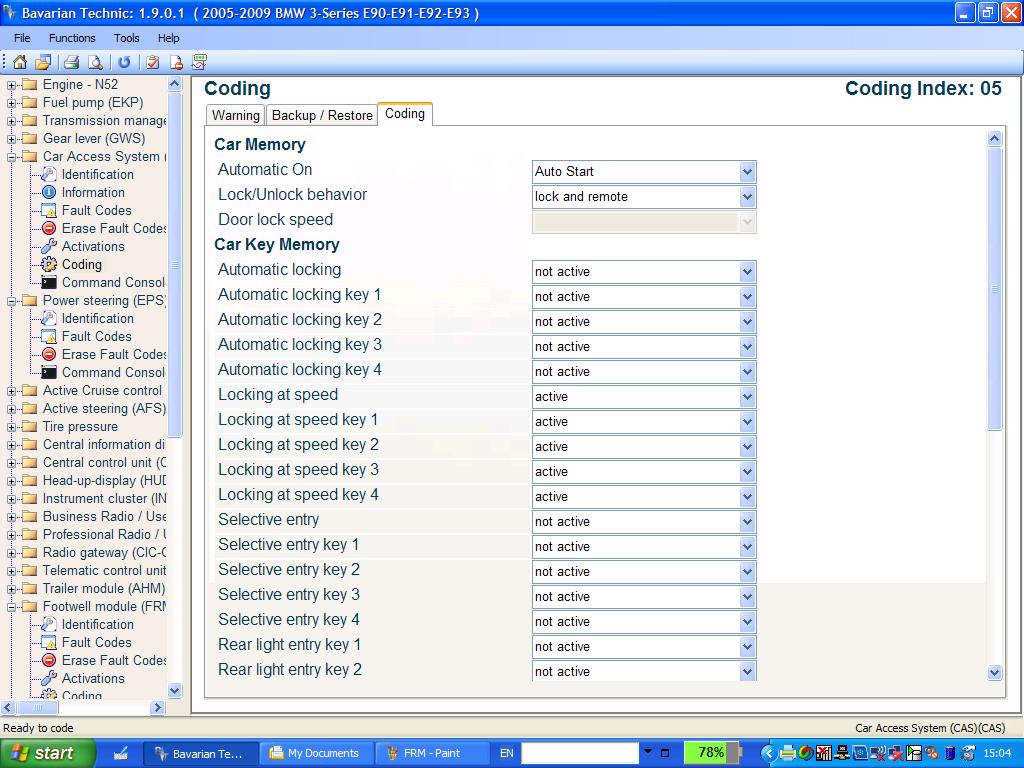Switch to My Documents taskbar window
Viewport: 1024px width, 768px height.
tap(316, 753)
